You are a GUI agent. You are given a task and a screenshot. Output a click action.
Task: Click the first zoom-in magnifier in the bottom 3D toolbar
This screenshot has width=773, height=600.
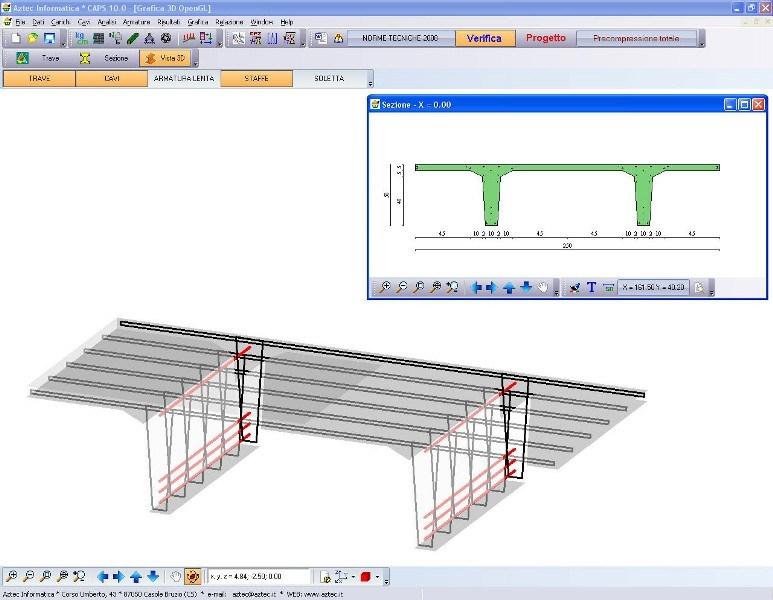[12, 577]
